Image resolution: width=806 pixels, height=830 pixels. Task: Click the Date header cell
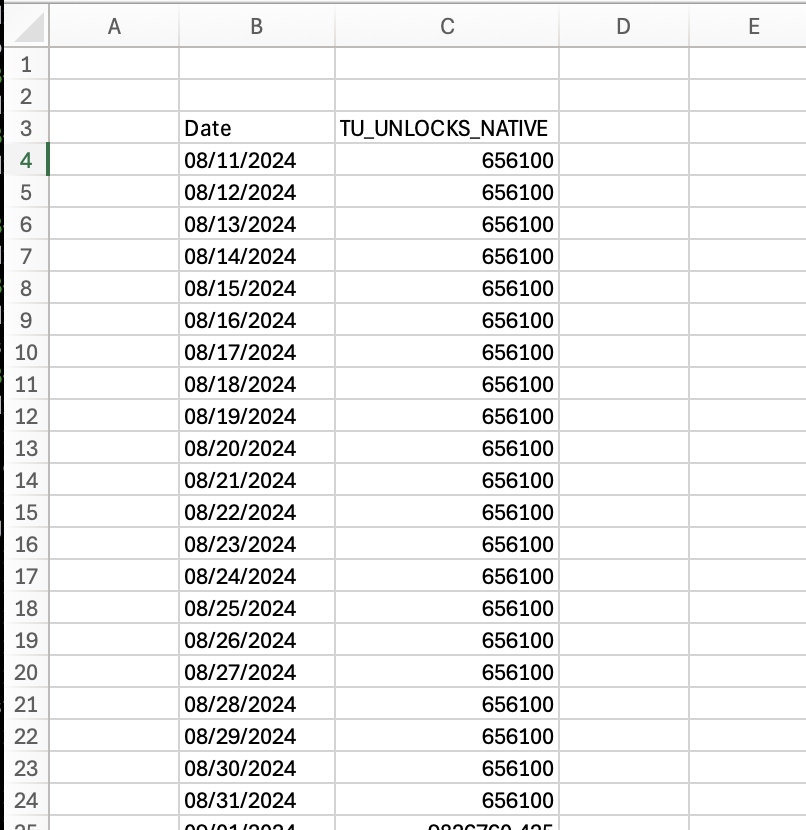[257, 128]
